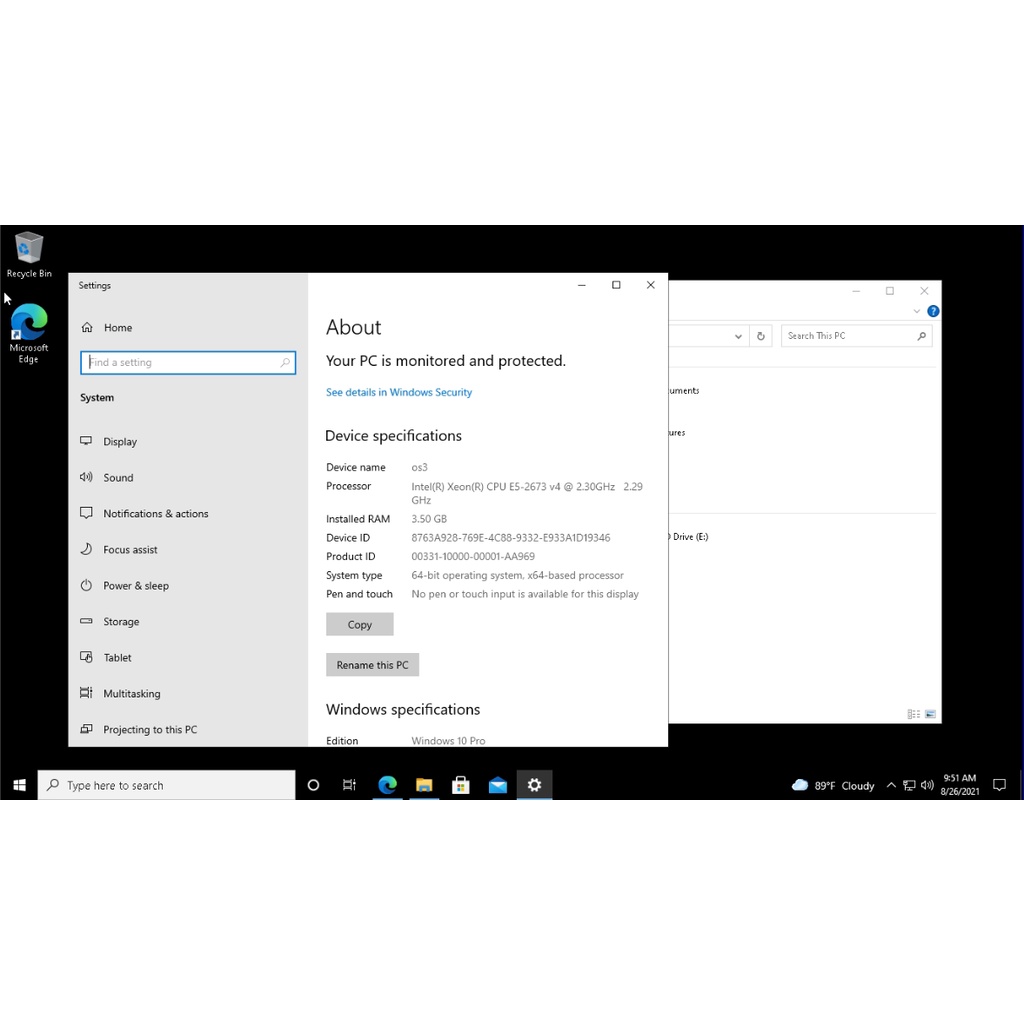
Task: Open the 89°F Cloudy weather widget
Action: 833,786
